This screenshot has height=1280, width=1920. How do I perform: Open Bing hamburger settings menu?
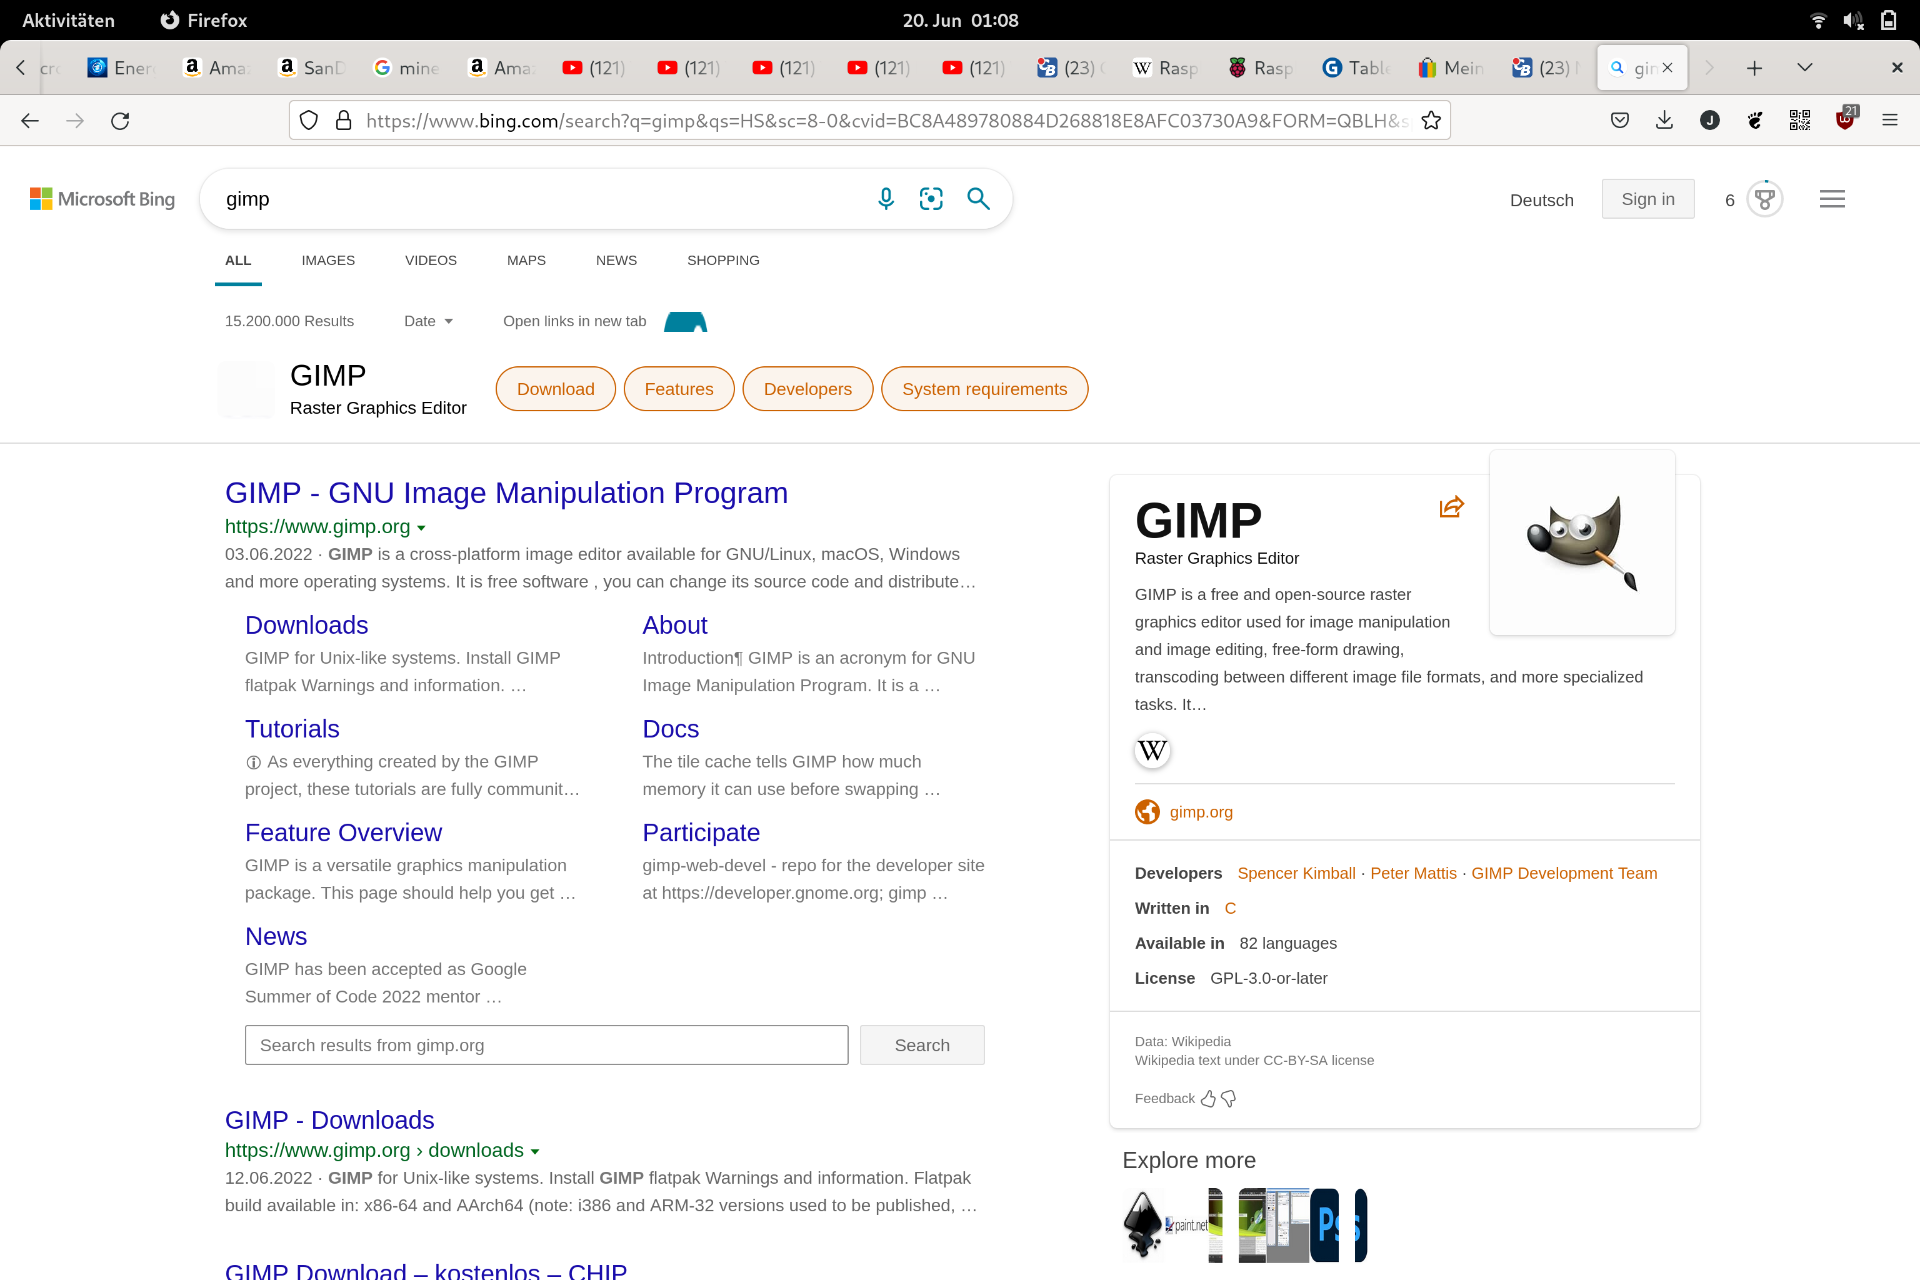[1832, 199]
